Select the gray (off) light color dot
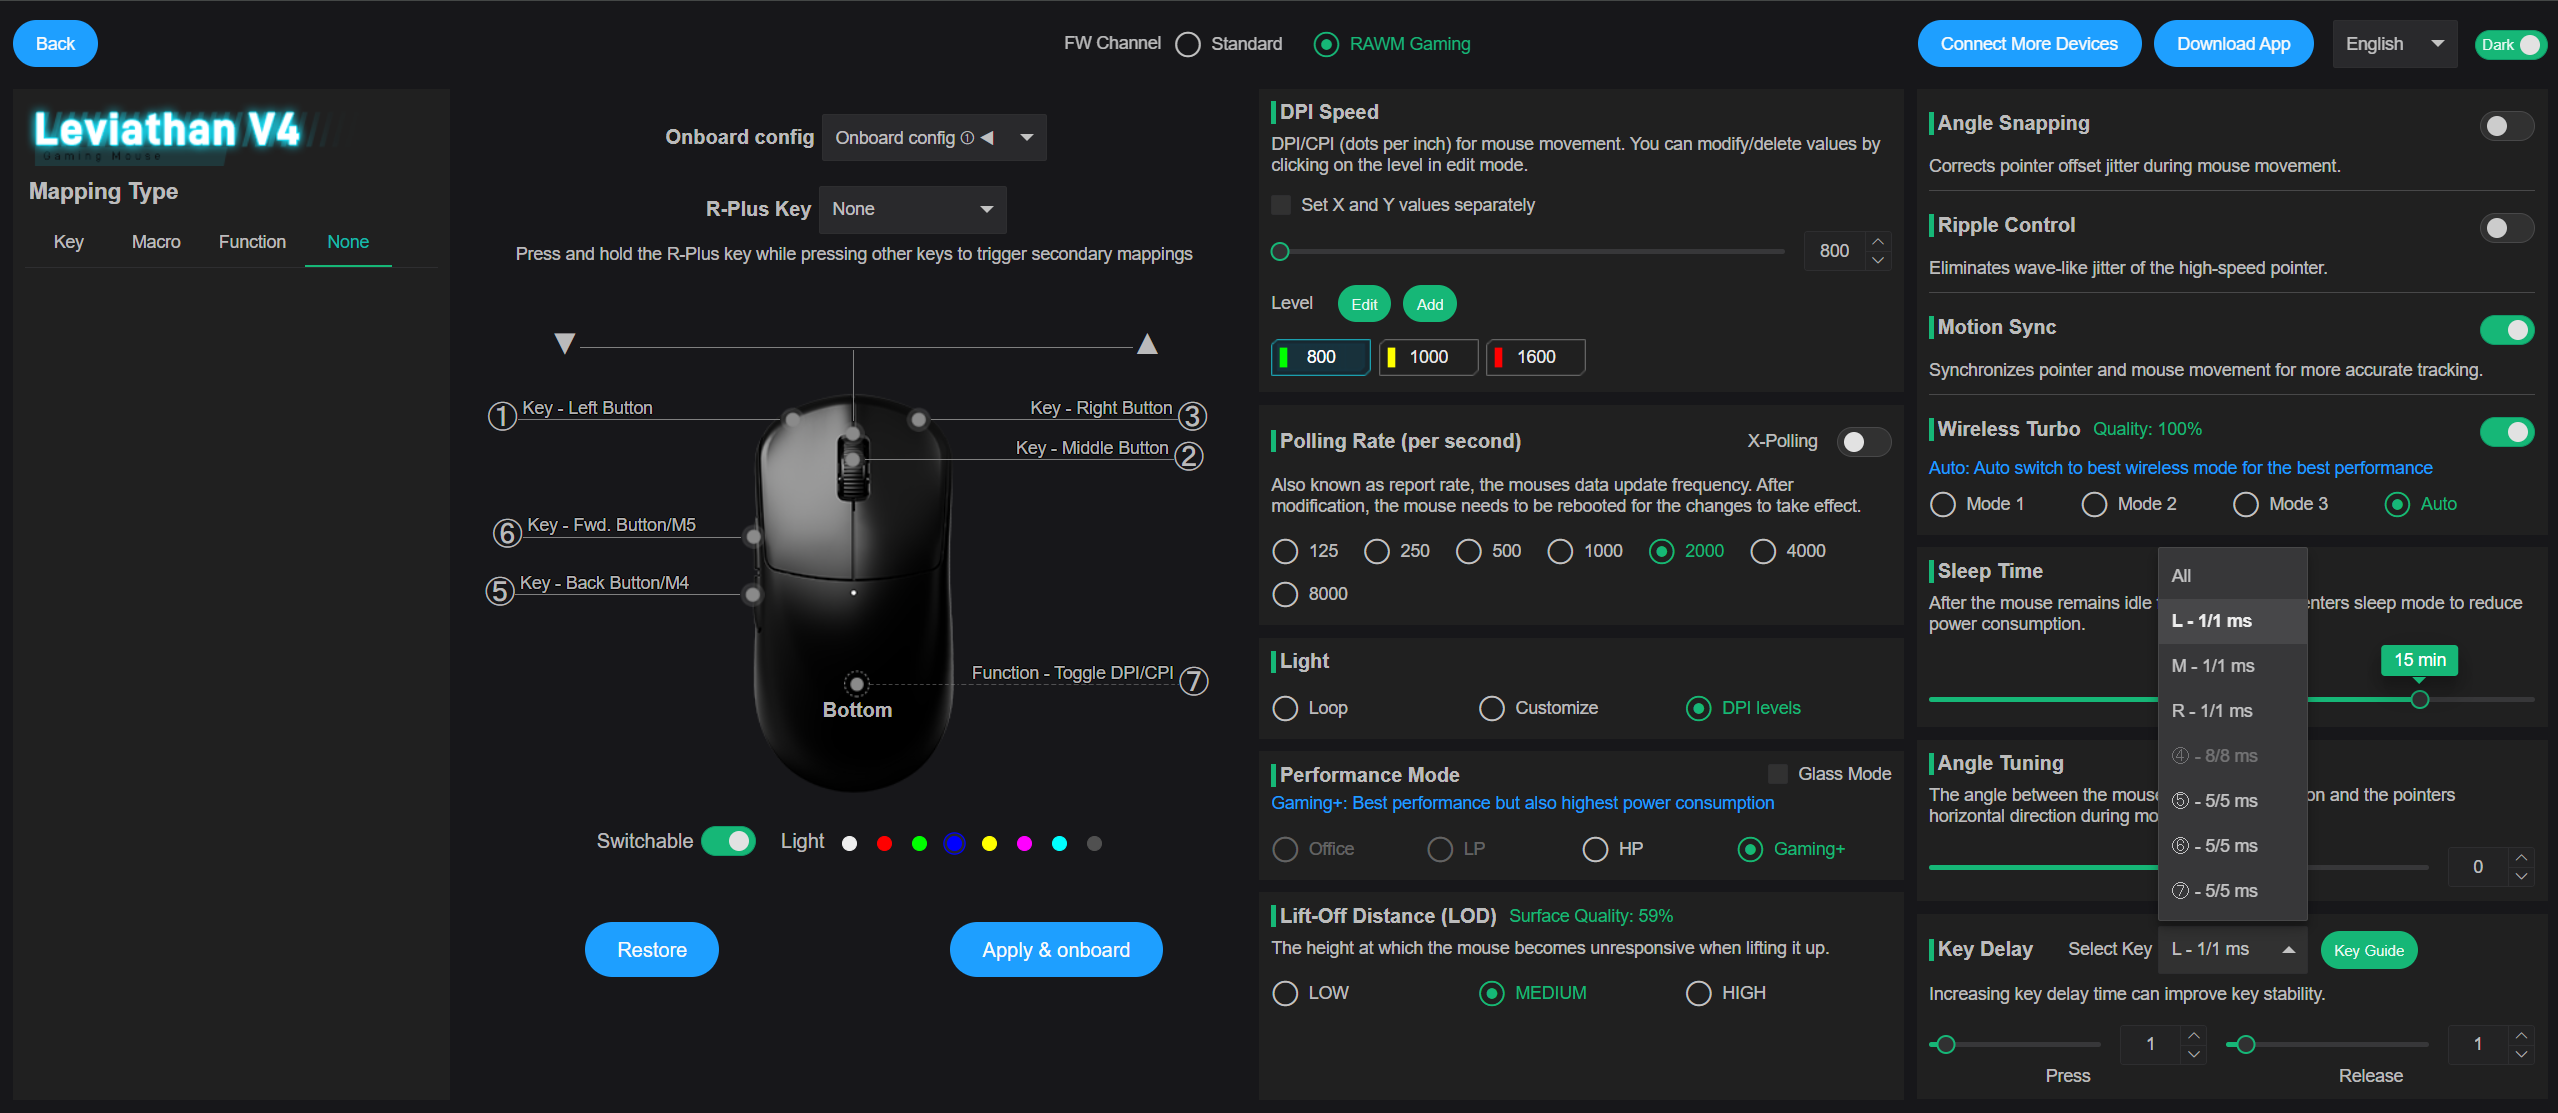The image size is (2558, 1113). 1094,843
